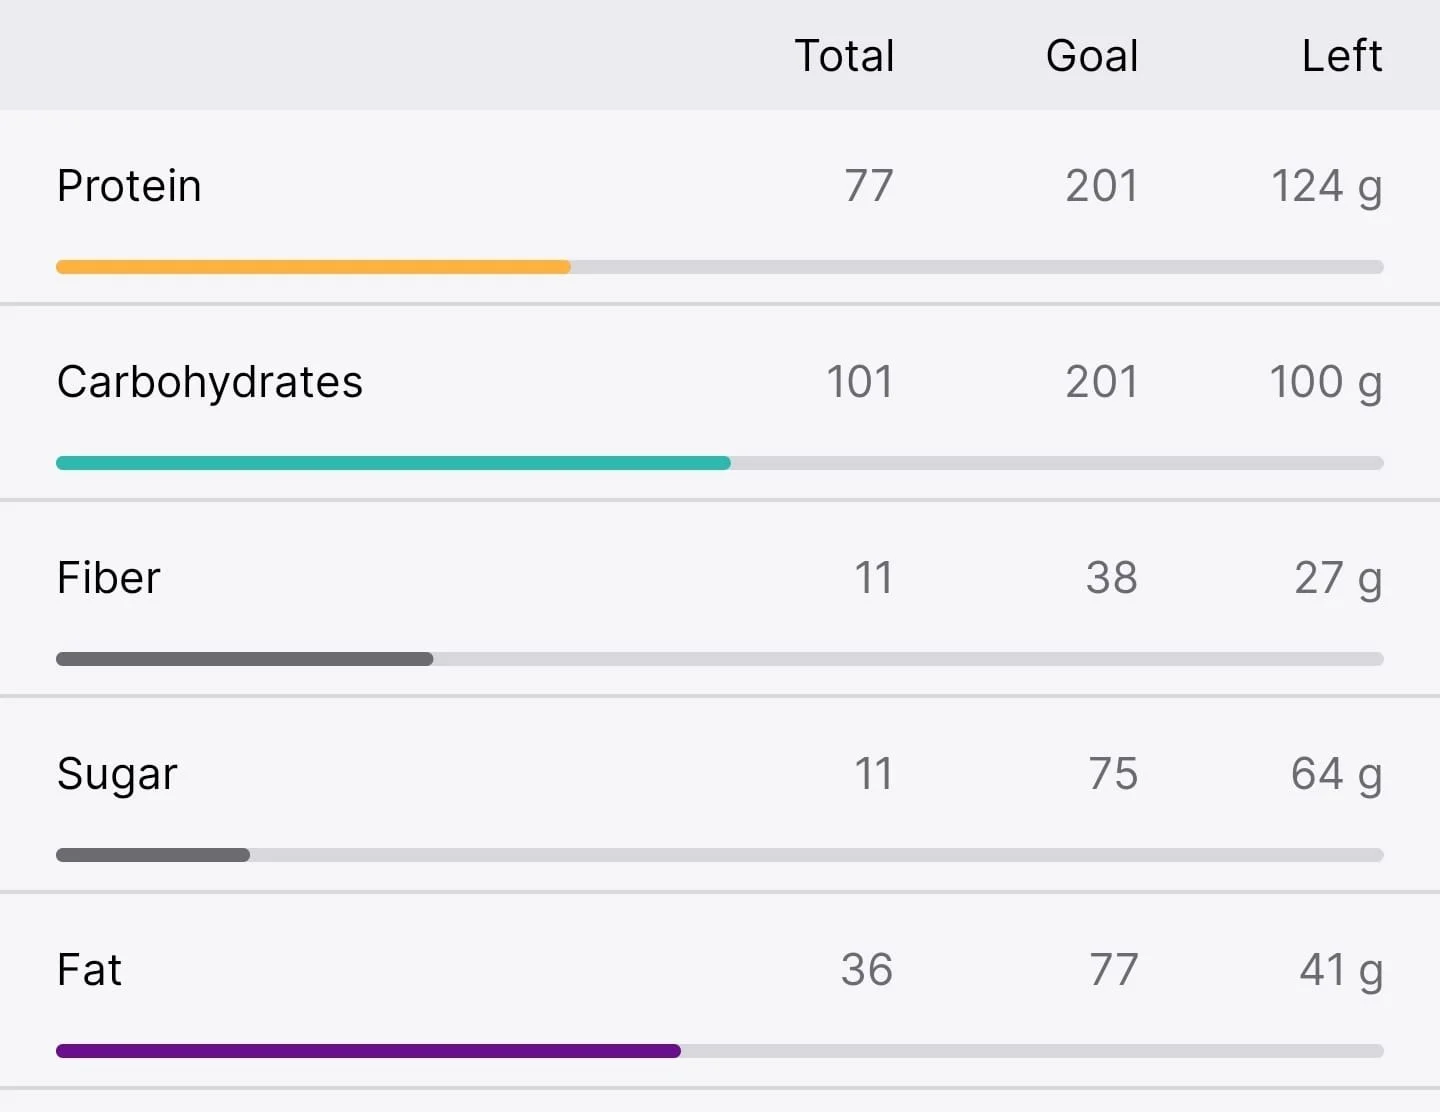Tap Fat total value 36
Viewport: 1440px width, 1112px height.
click(x=867, y=970)
